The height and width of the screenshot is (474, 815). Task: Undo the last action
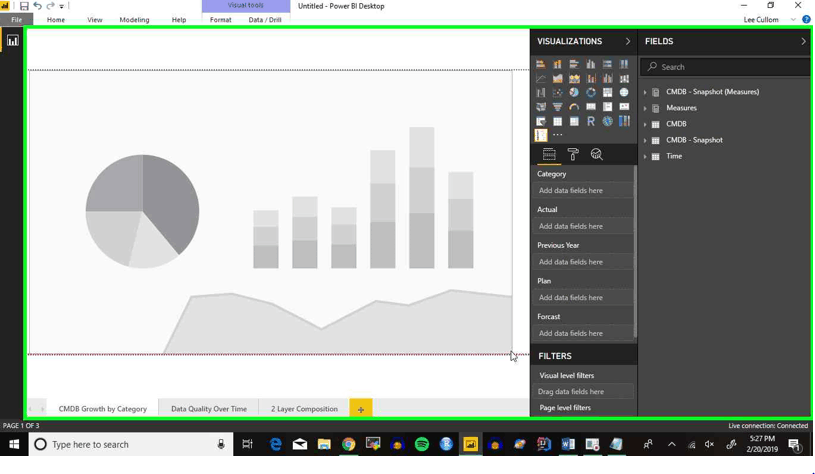37,6
